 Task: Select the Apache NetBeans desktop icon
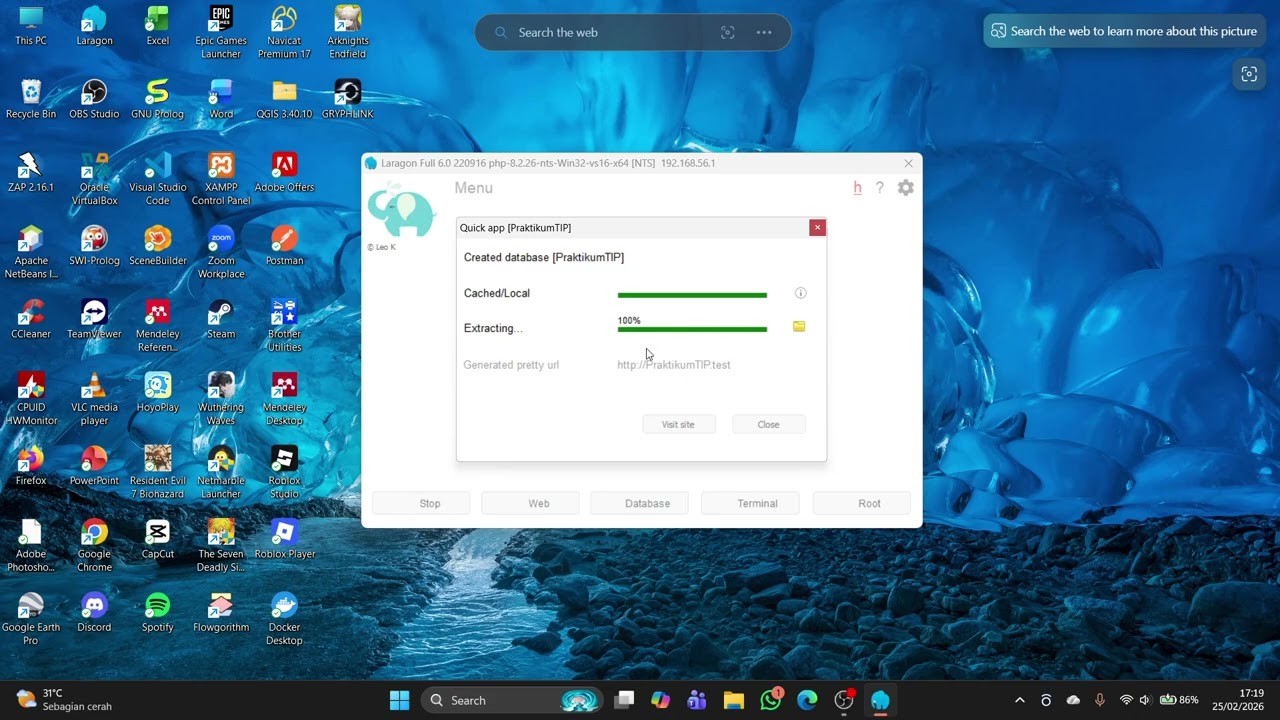pyautogui.click(x=31, y=252)
